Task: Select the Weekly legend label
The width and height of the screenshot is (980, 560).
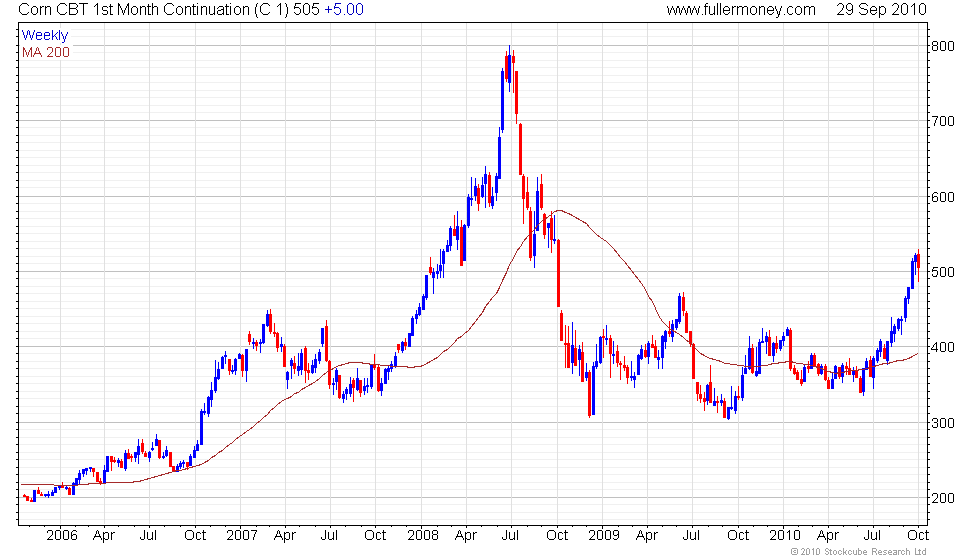Action: click(x=44, y=36)
